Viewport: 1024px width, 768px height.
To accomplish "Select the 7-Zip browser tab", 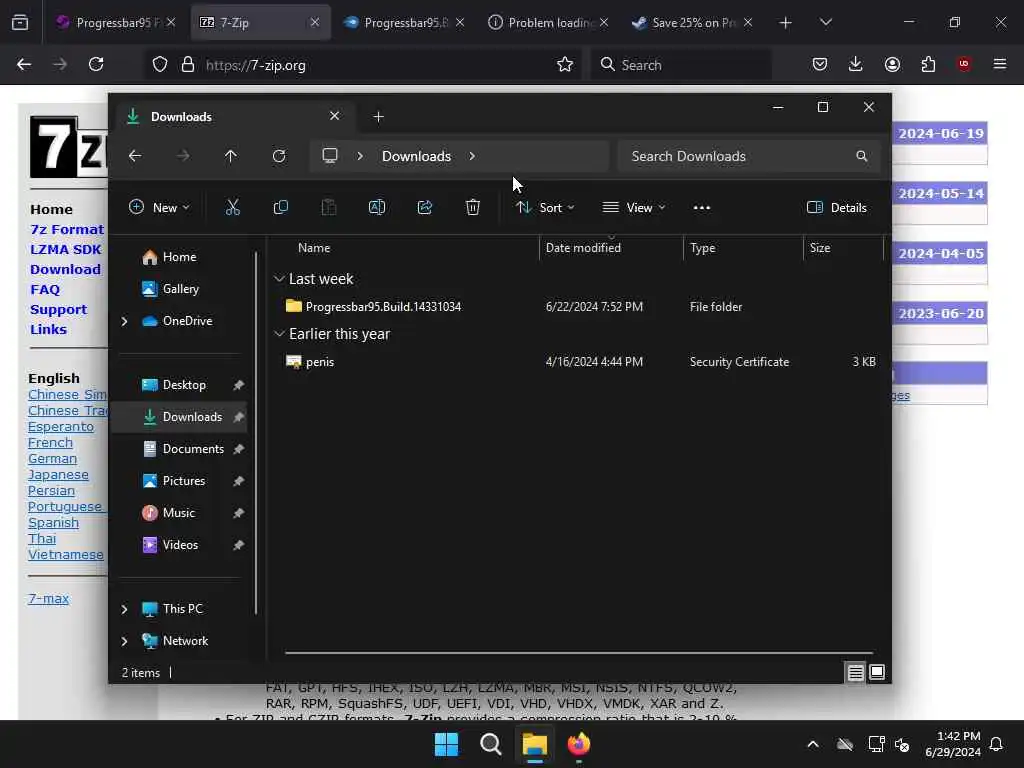I will (x=260, y=23).
